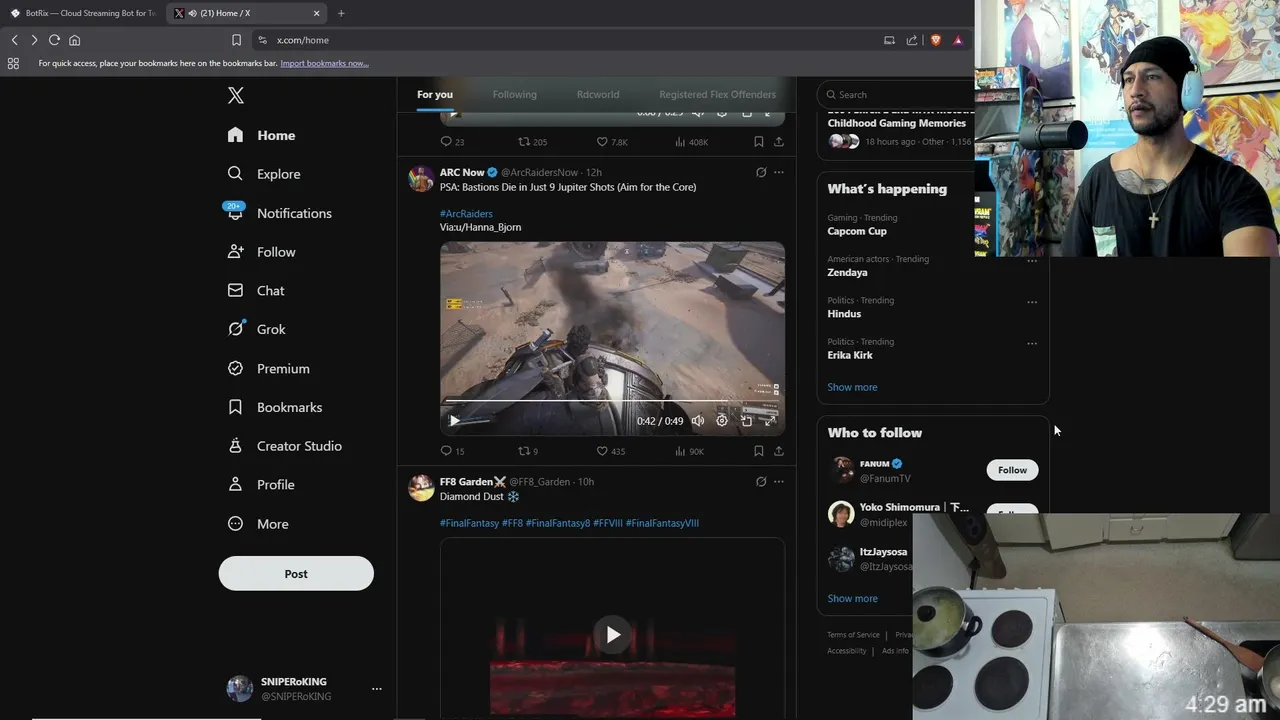Viewport: 1280px width, 720px height.
Task: Bookmark the post with 408K views
Action: (x=759, y=142)
